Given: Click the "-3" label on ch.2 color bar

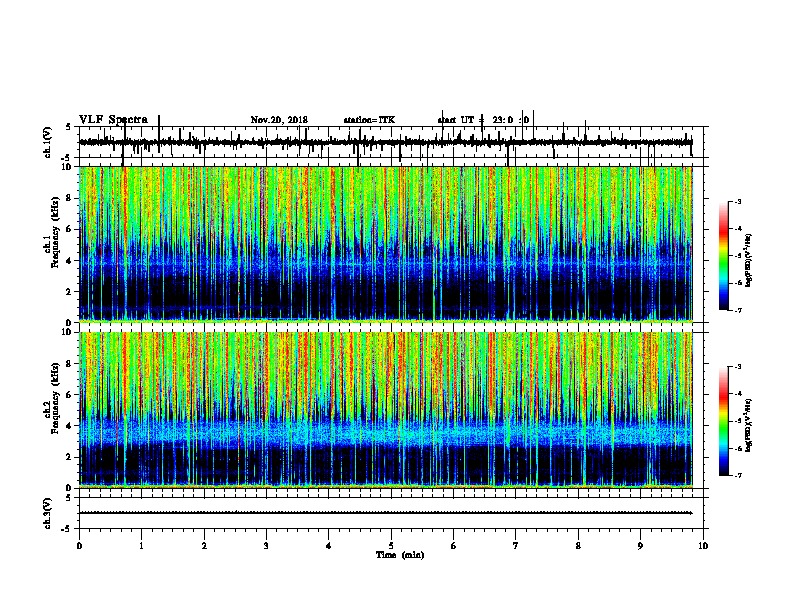Looking at the screenshot, I should (x=737, y=367).
